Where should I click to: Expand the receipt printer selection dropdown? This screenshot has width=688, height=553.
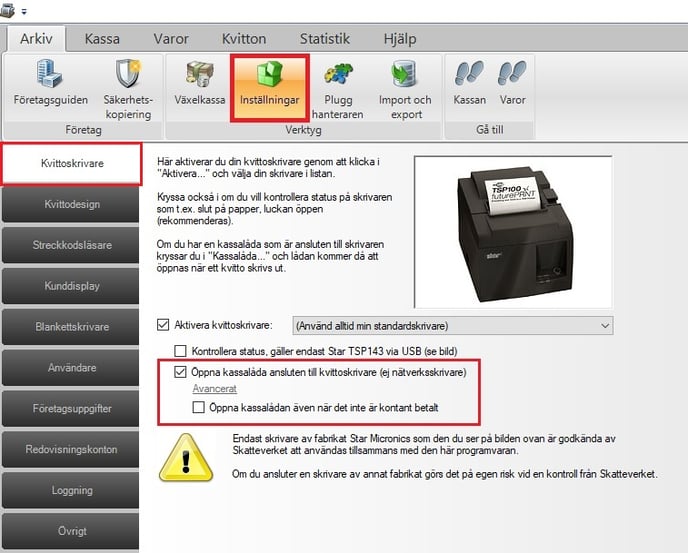453,326
